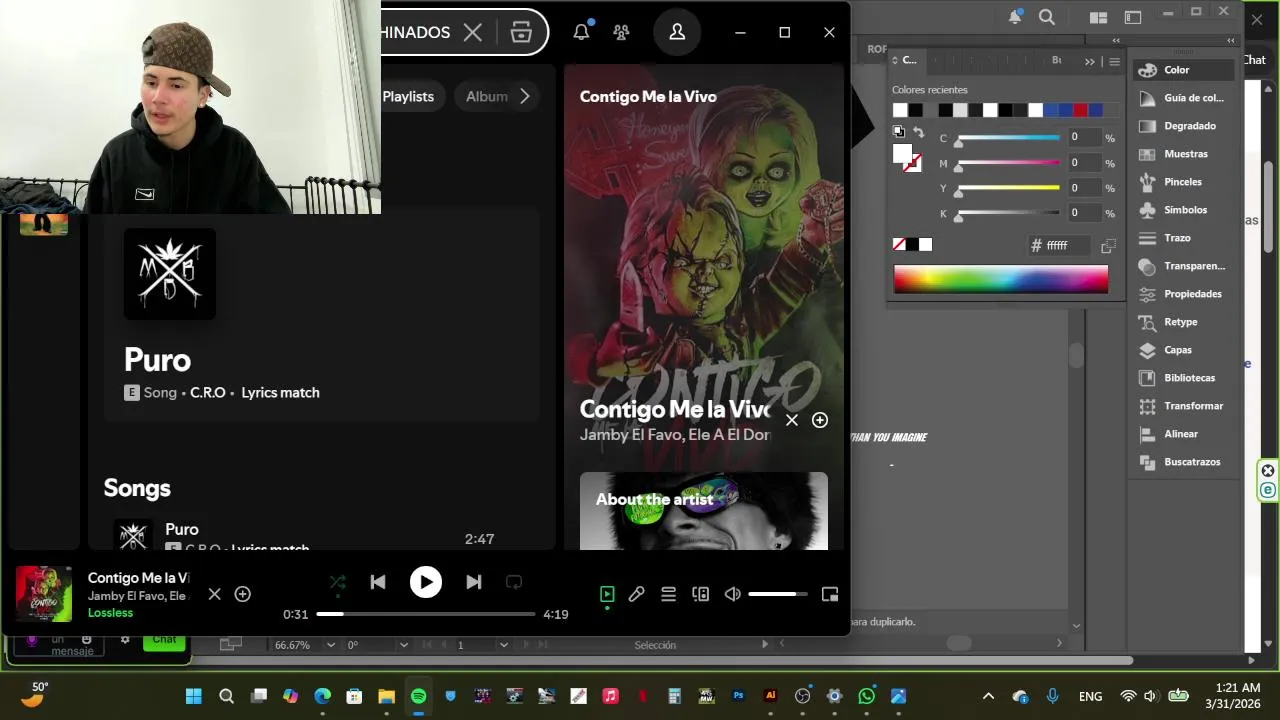This screenshot has width=1280, height=720.
Task: Open Illustrator rotation angle dropdown
Action: (404, 645)
